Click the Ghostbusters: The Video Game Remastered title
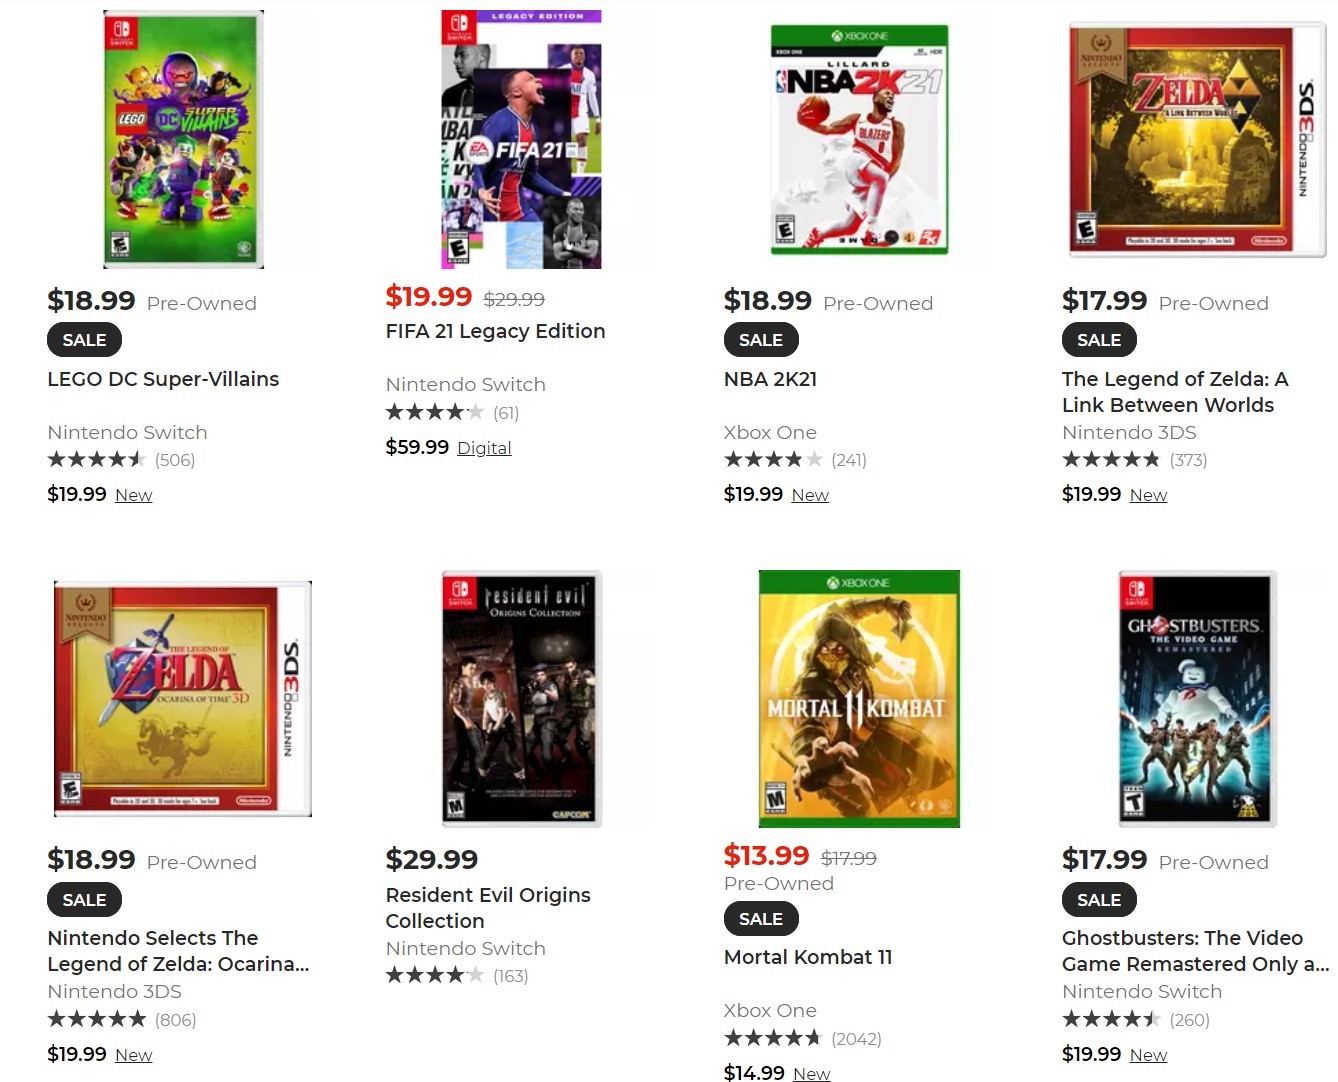Image resolution: width=1338 pixels, height=1082 pixels. tap(1195, 951)
